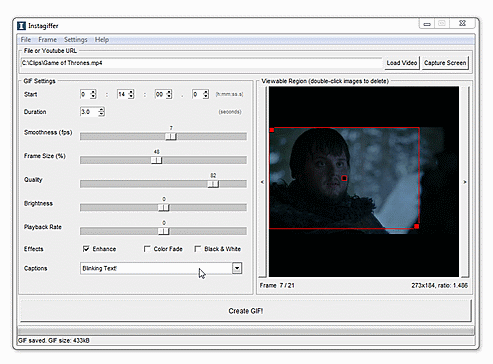493x364 pixels.
Task: Click the Load Video button
Action: click(x=402, y=63)
